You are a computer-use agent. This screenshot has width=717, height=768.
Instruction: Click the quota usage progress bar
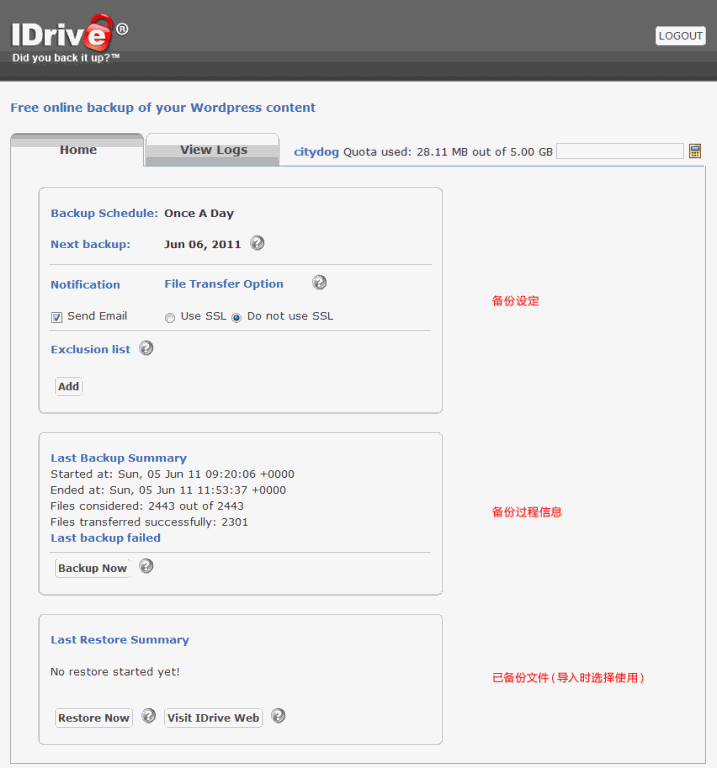click(x=619, y=151)
